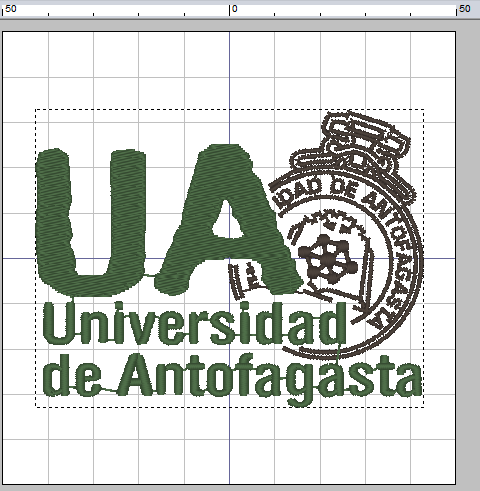480x491 pixels.
Task: Select the green word Antofagasta on bottom line
Action: pos(270,378)
